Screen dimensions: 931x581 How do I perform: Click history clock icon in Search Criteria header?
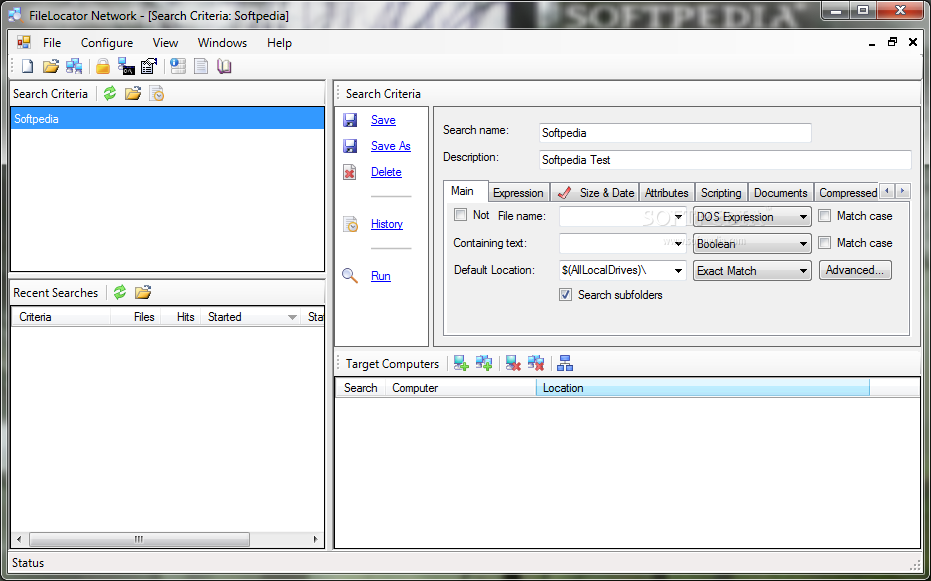point(156,94)
